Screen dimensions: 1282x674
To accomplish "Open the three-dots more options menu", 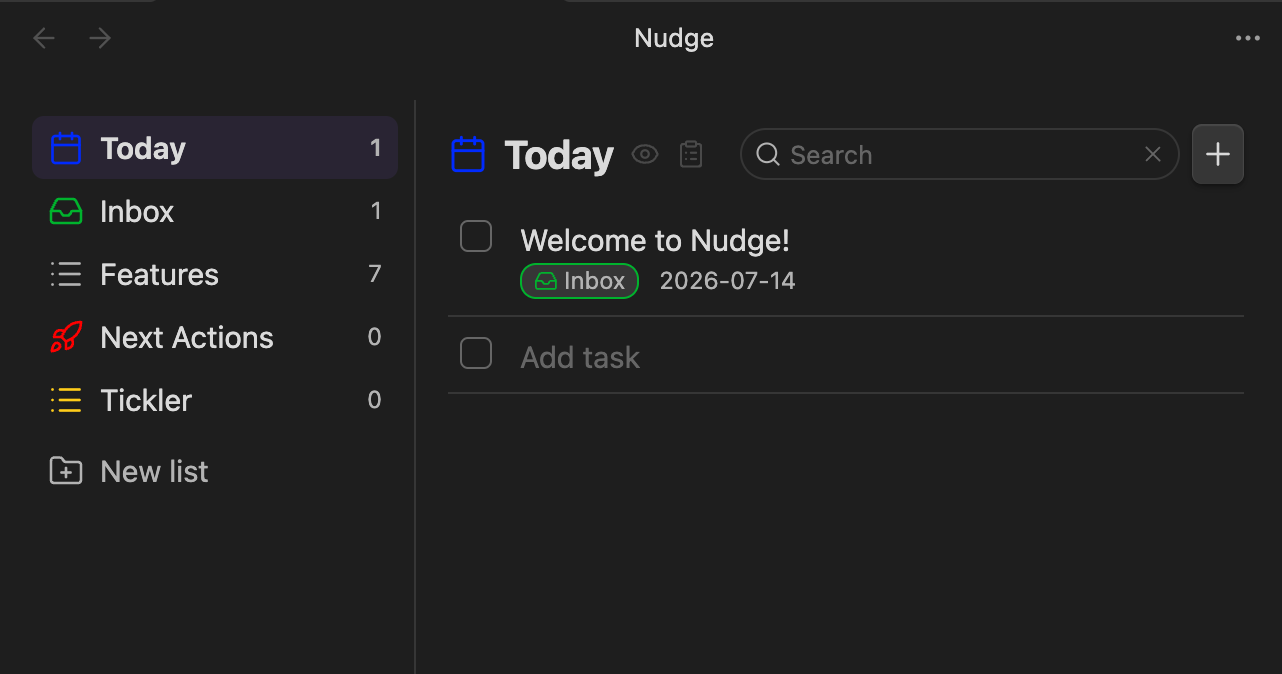I will [x=1247, y=39].
